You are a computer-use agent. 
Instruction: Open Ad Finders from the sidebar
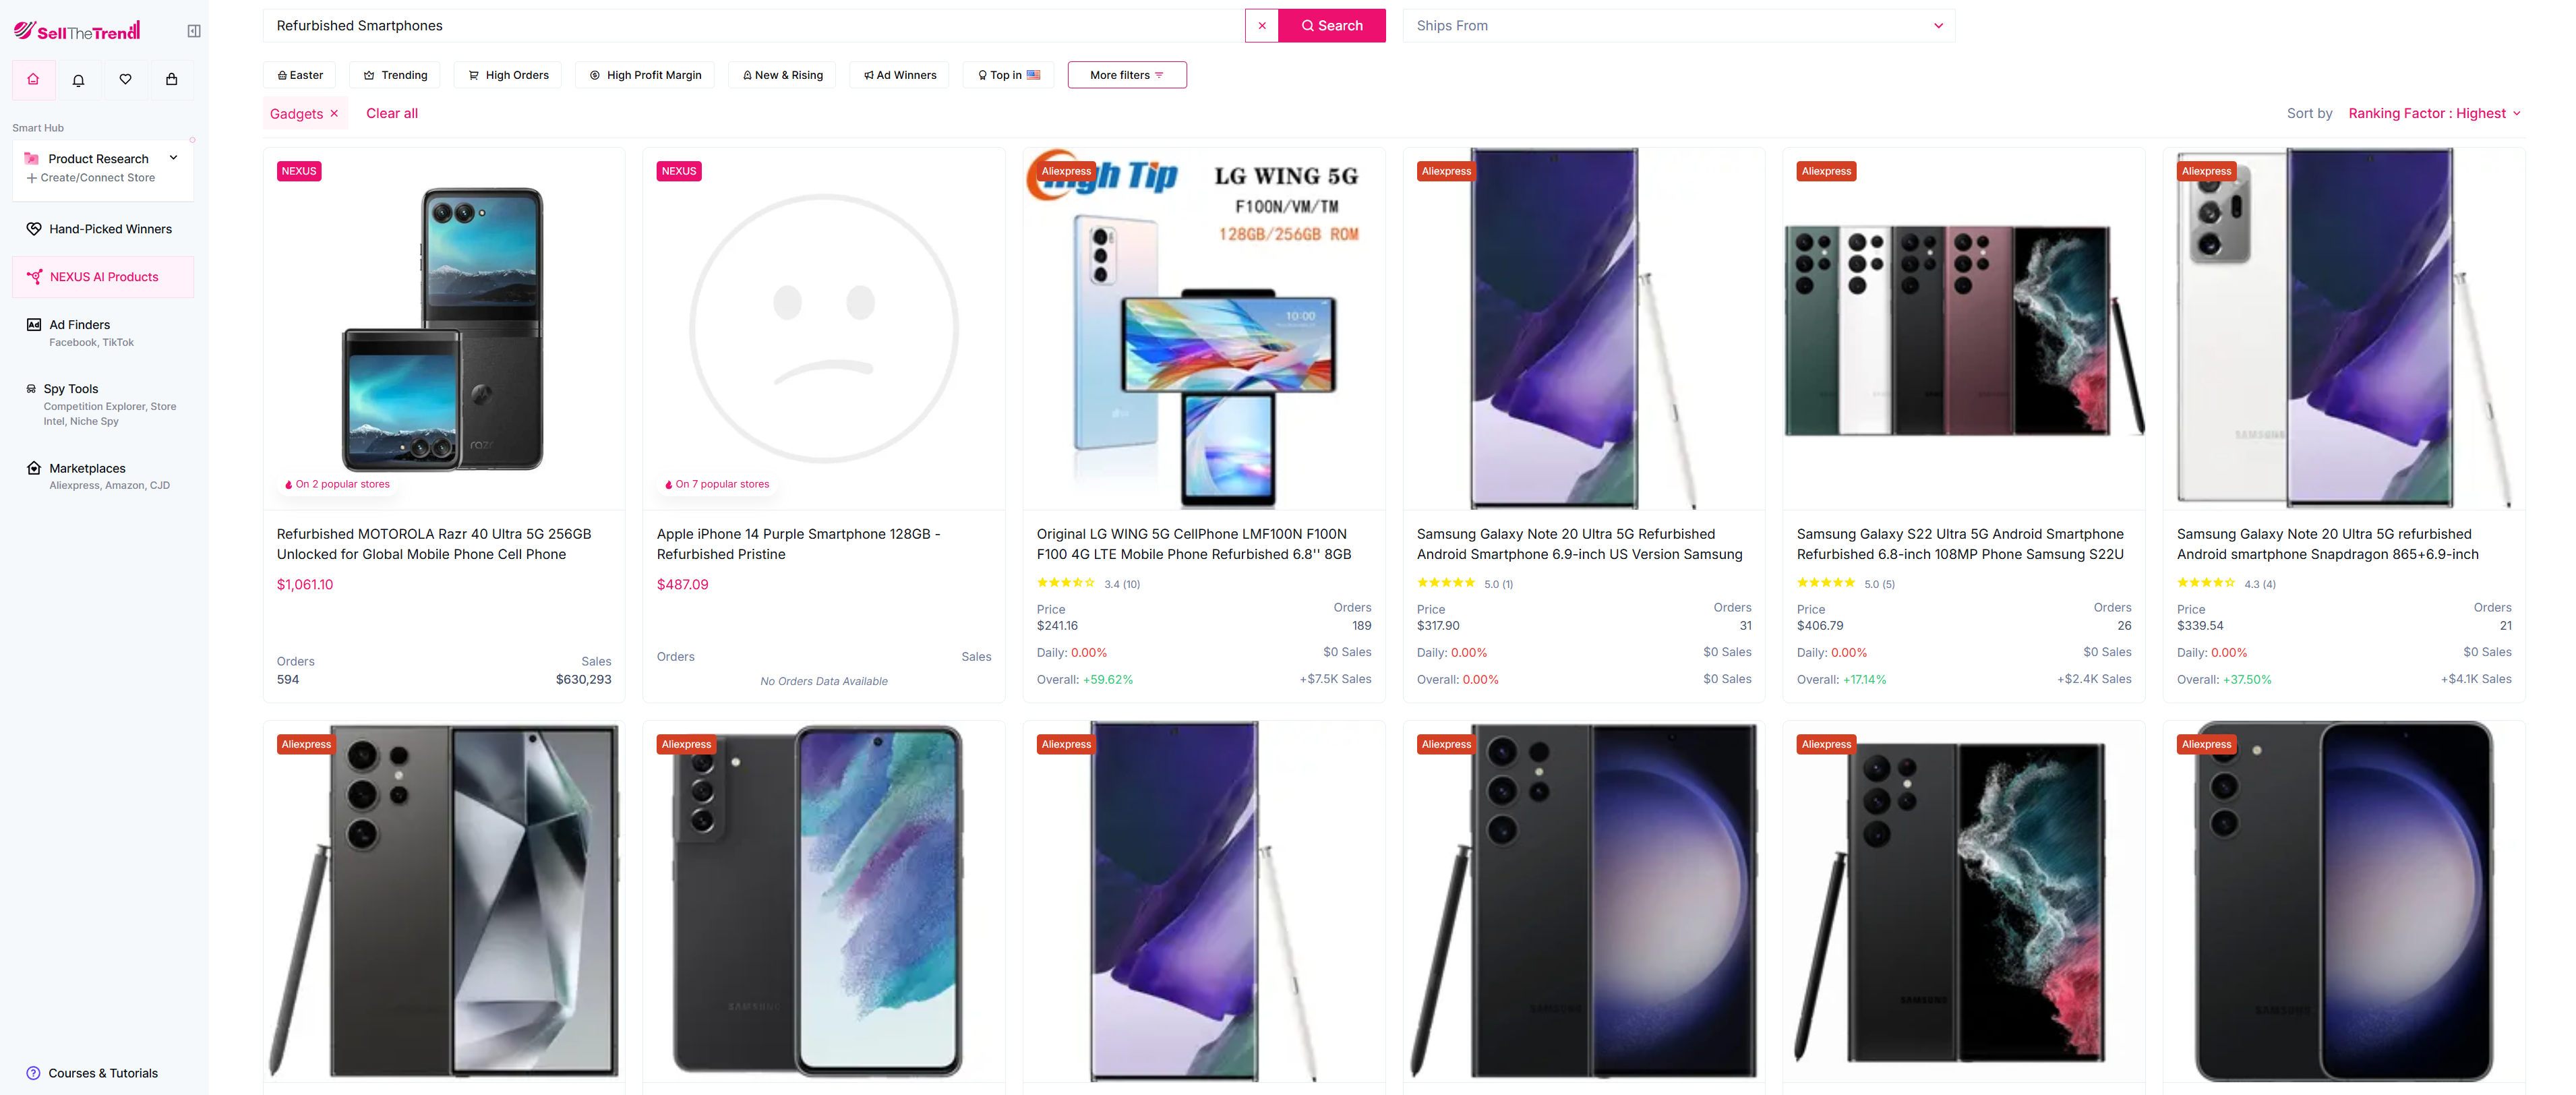pyautogui.click(x=79, y=324)
